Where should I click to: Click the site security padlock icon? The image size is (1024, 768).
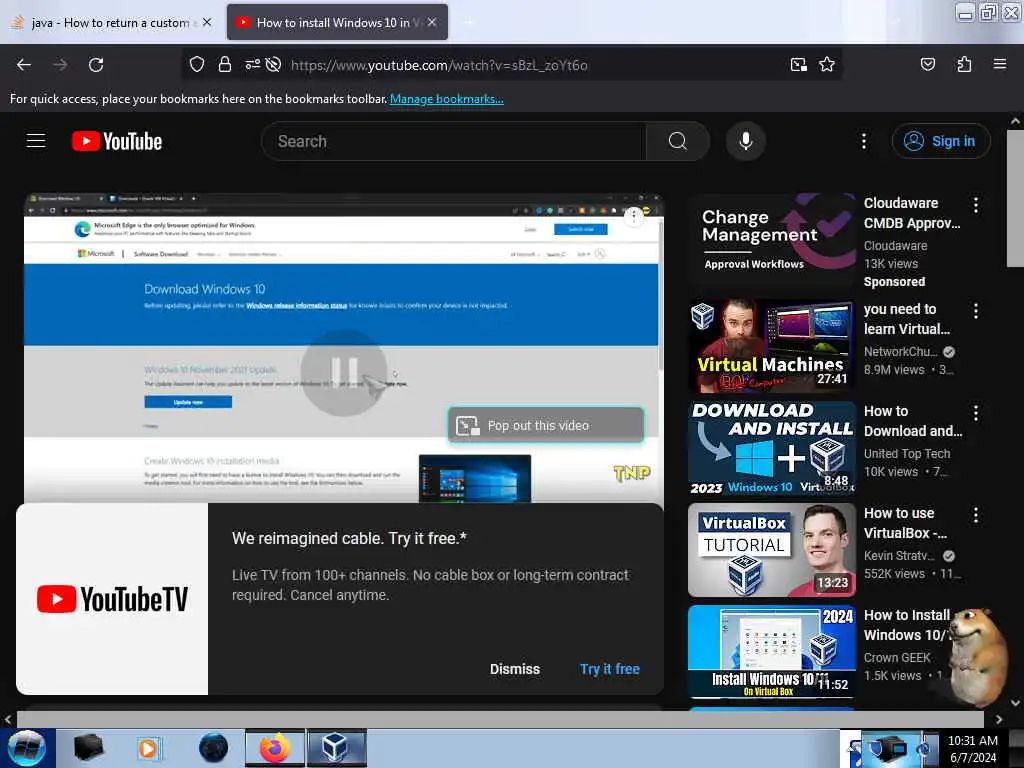pos(225,64)
